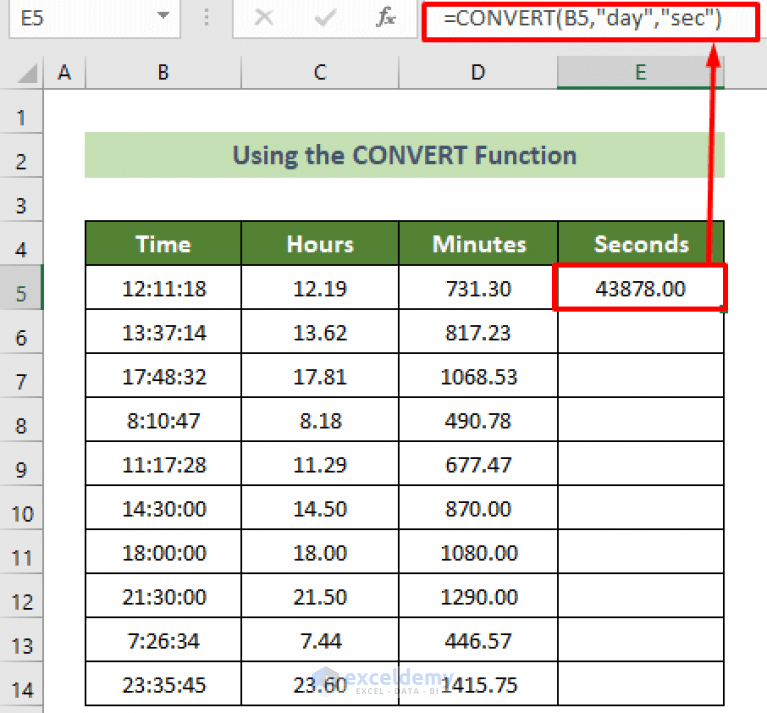The image size is (767, 713).
Task: Click the 'Time' header cell
Action: [163, 244]
